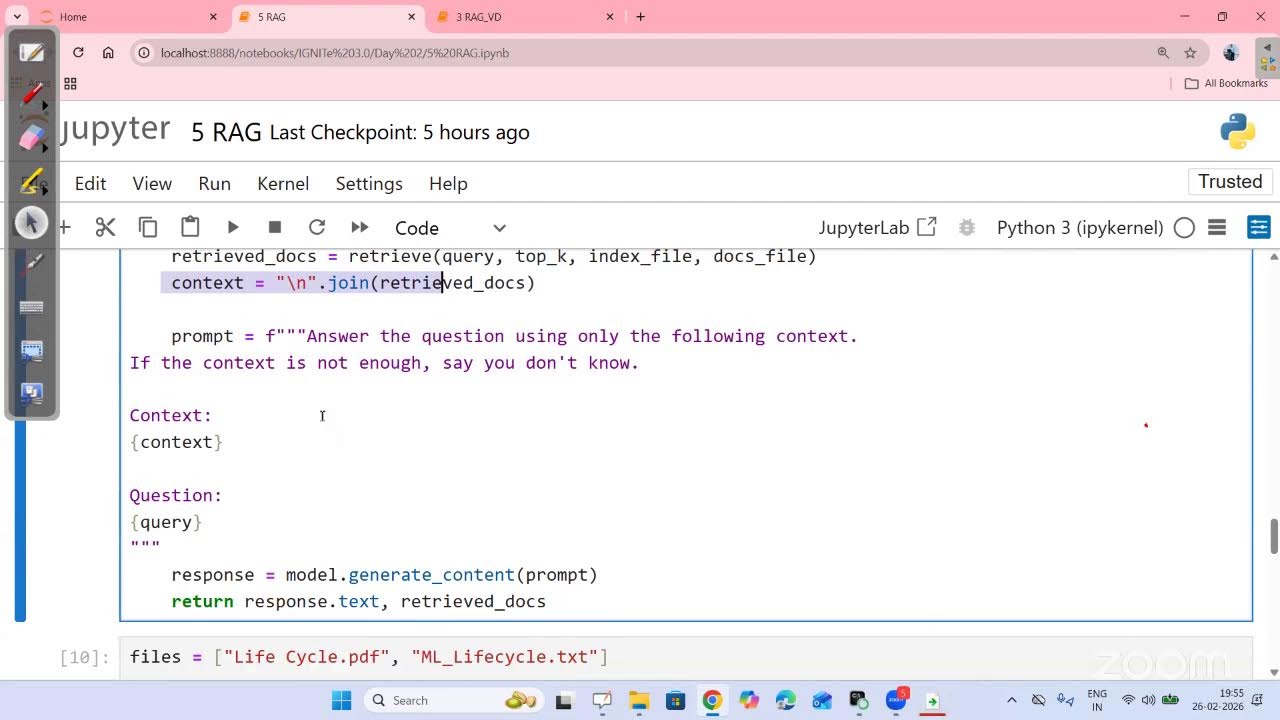1280x720 pixels.
Task: Open the on-screen keyboard tool
Action: coord(32,307)
